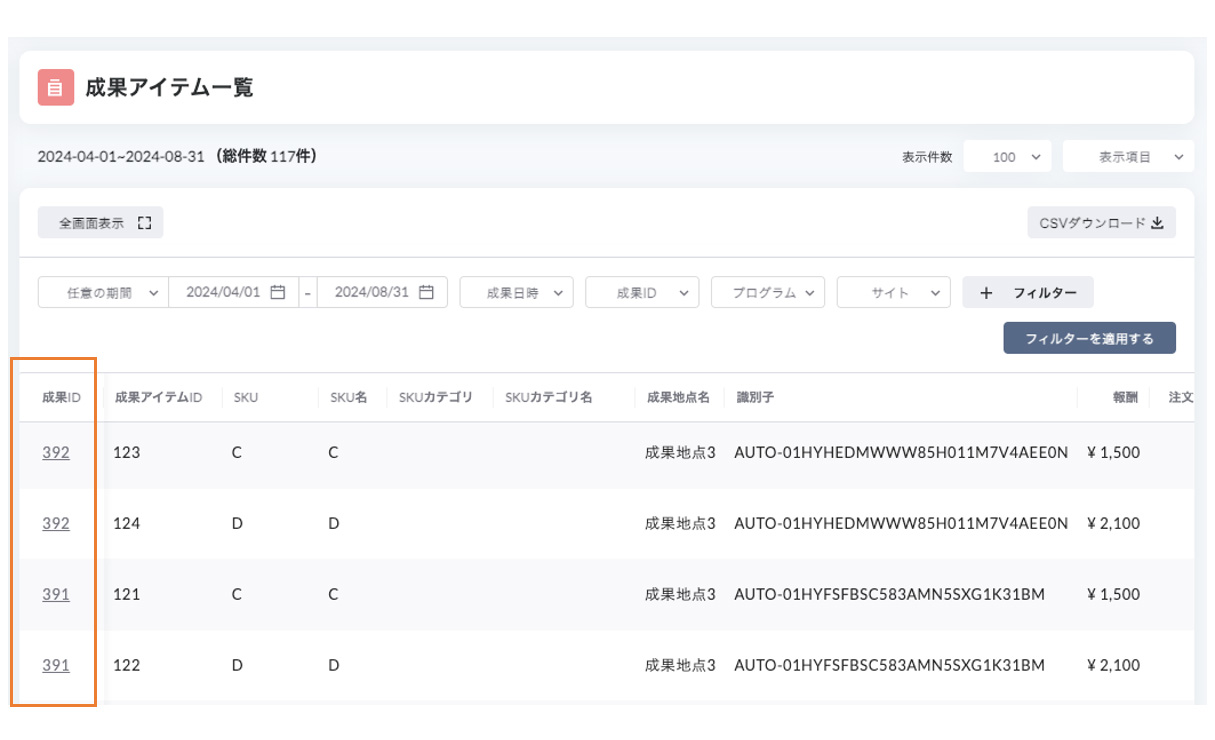
Task: Click the 成果地点名 column header
Action: (x=678, y=397)
